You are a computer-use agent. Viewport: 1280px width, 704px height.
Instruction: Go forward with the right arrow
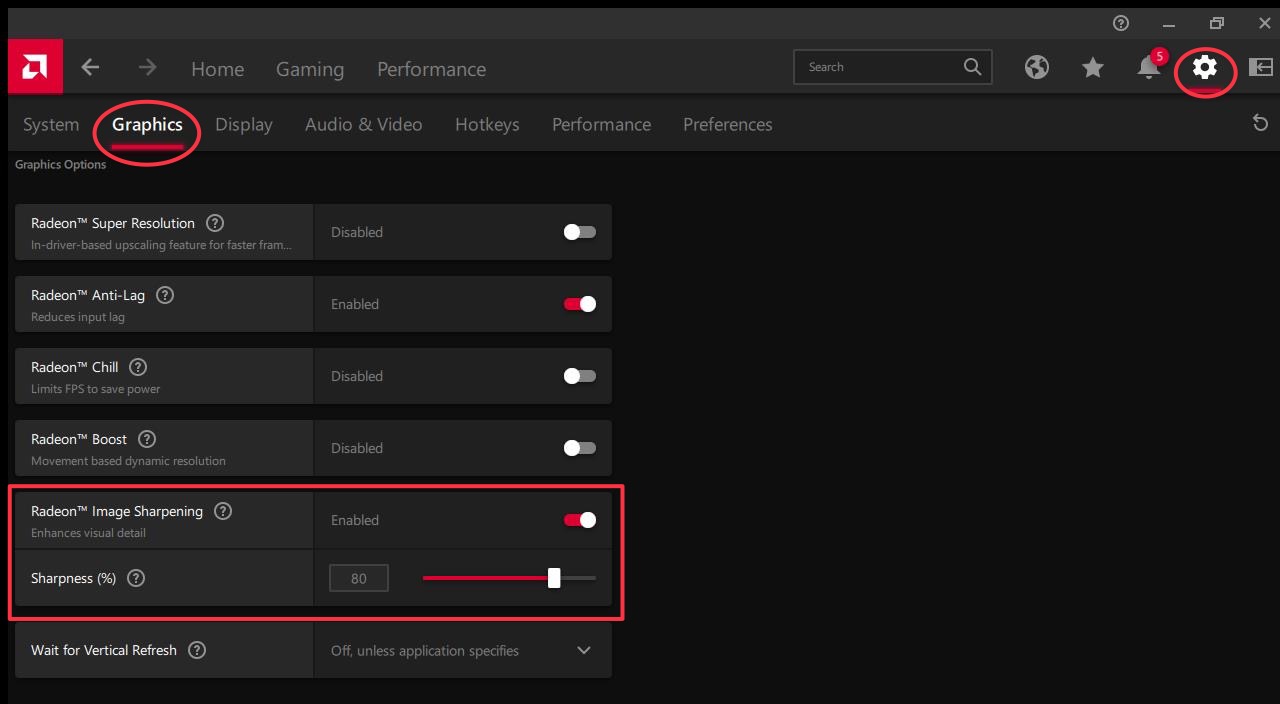click(147, 67)
